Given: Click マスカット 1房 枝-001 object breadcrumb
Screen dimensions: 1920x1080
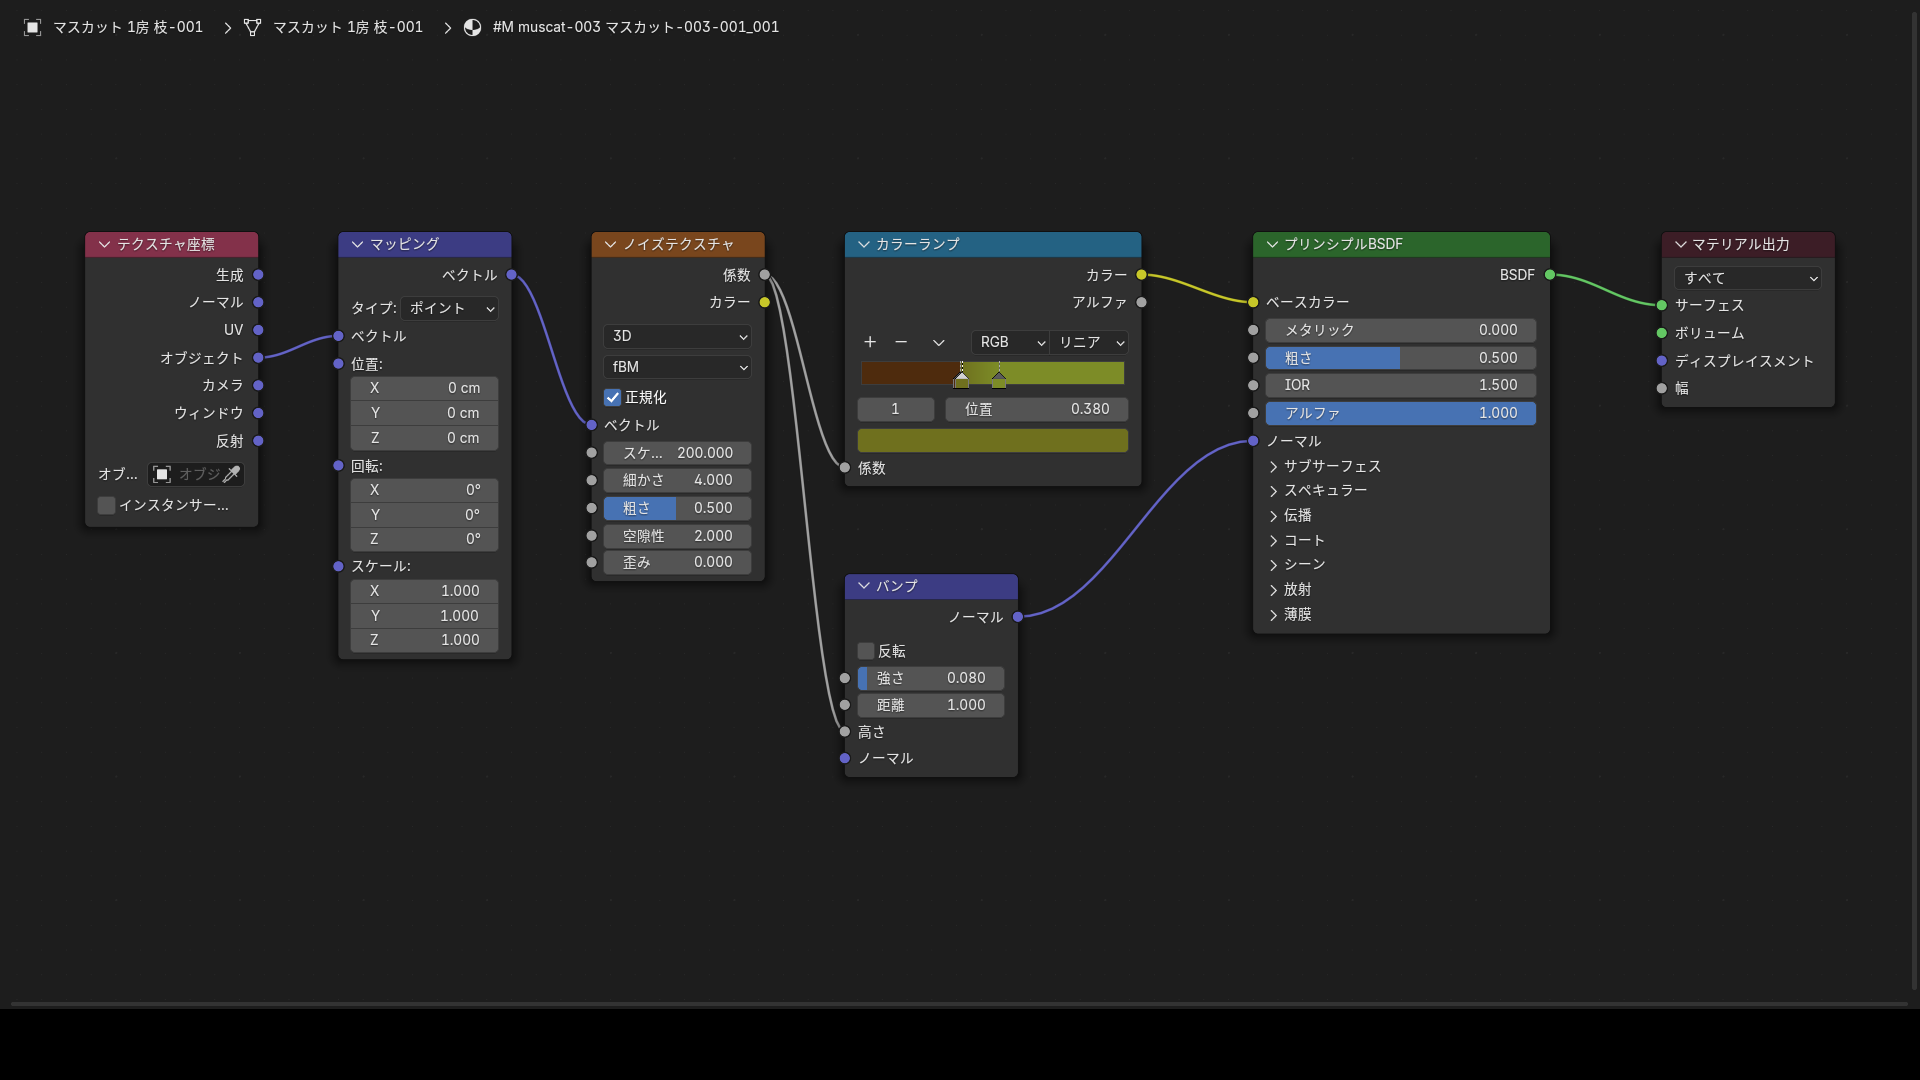Looking at the screenshot, I should click(128, 27).
